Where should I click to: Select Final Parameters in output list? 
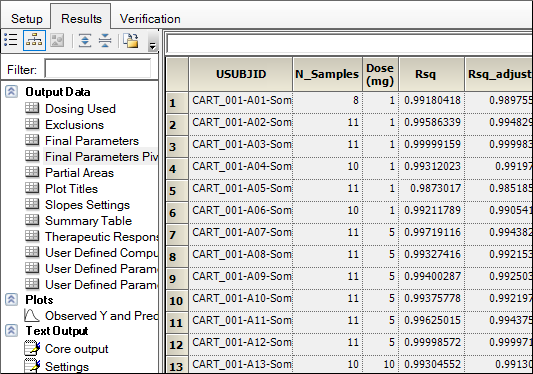pyautogui.click(x=92, y=140)
